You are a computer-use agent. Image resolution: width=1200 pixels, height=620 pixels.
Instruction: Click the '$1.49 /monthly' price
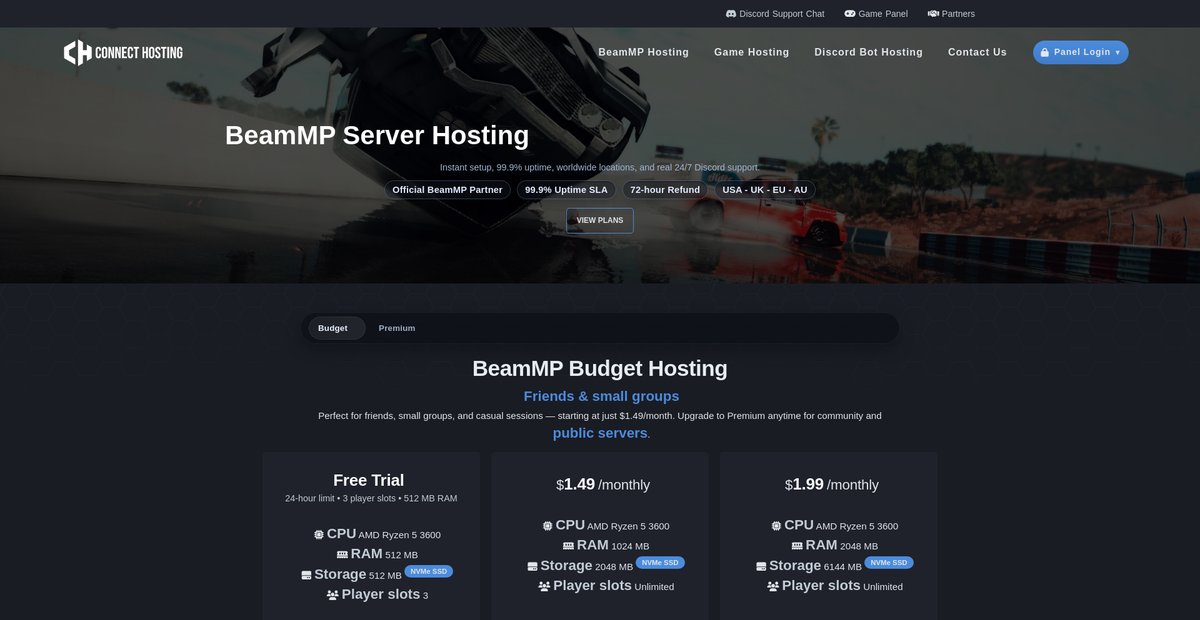click(x=603, y=484)
